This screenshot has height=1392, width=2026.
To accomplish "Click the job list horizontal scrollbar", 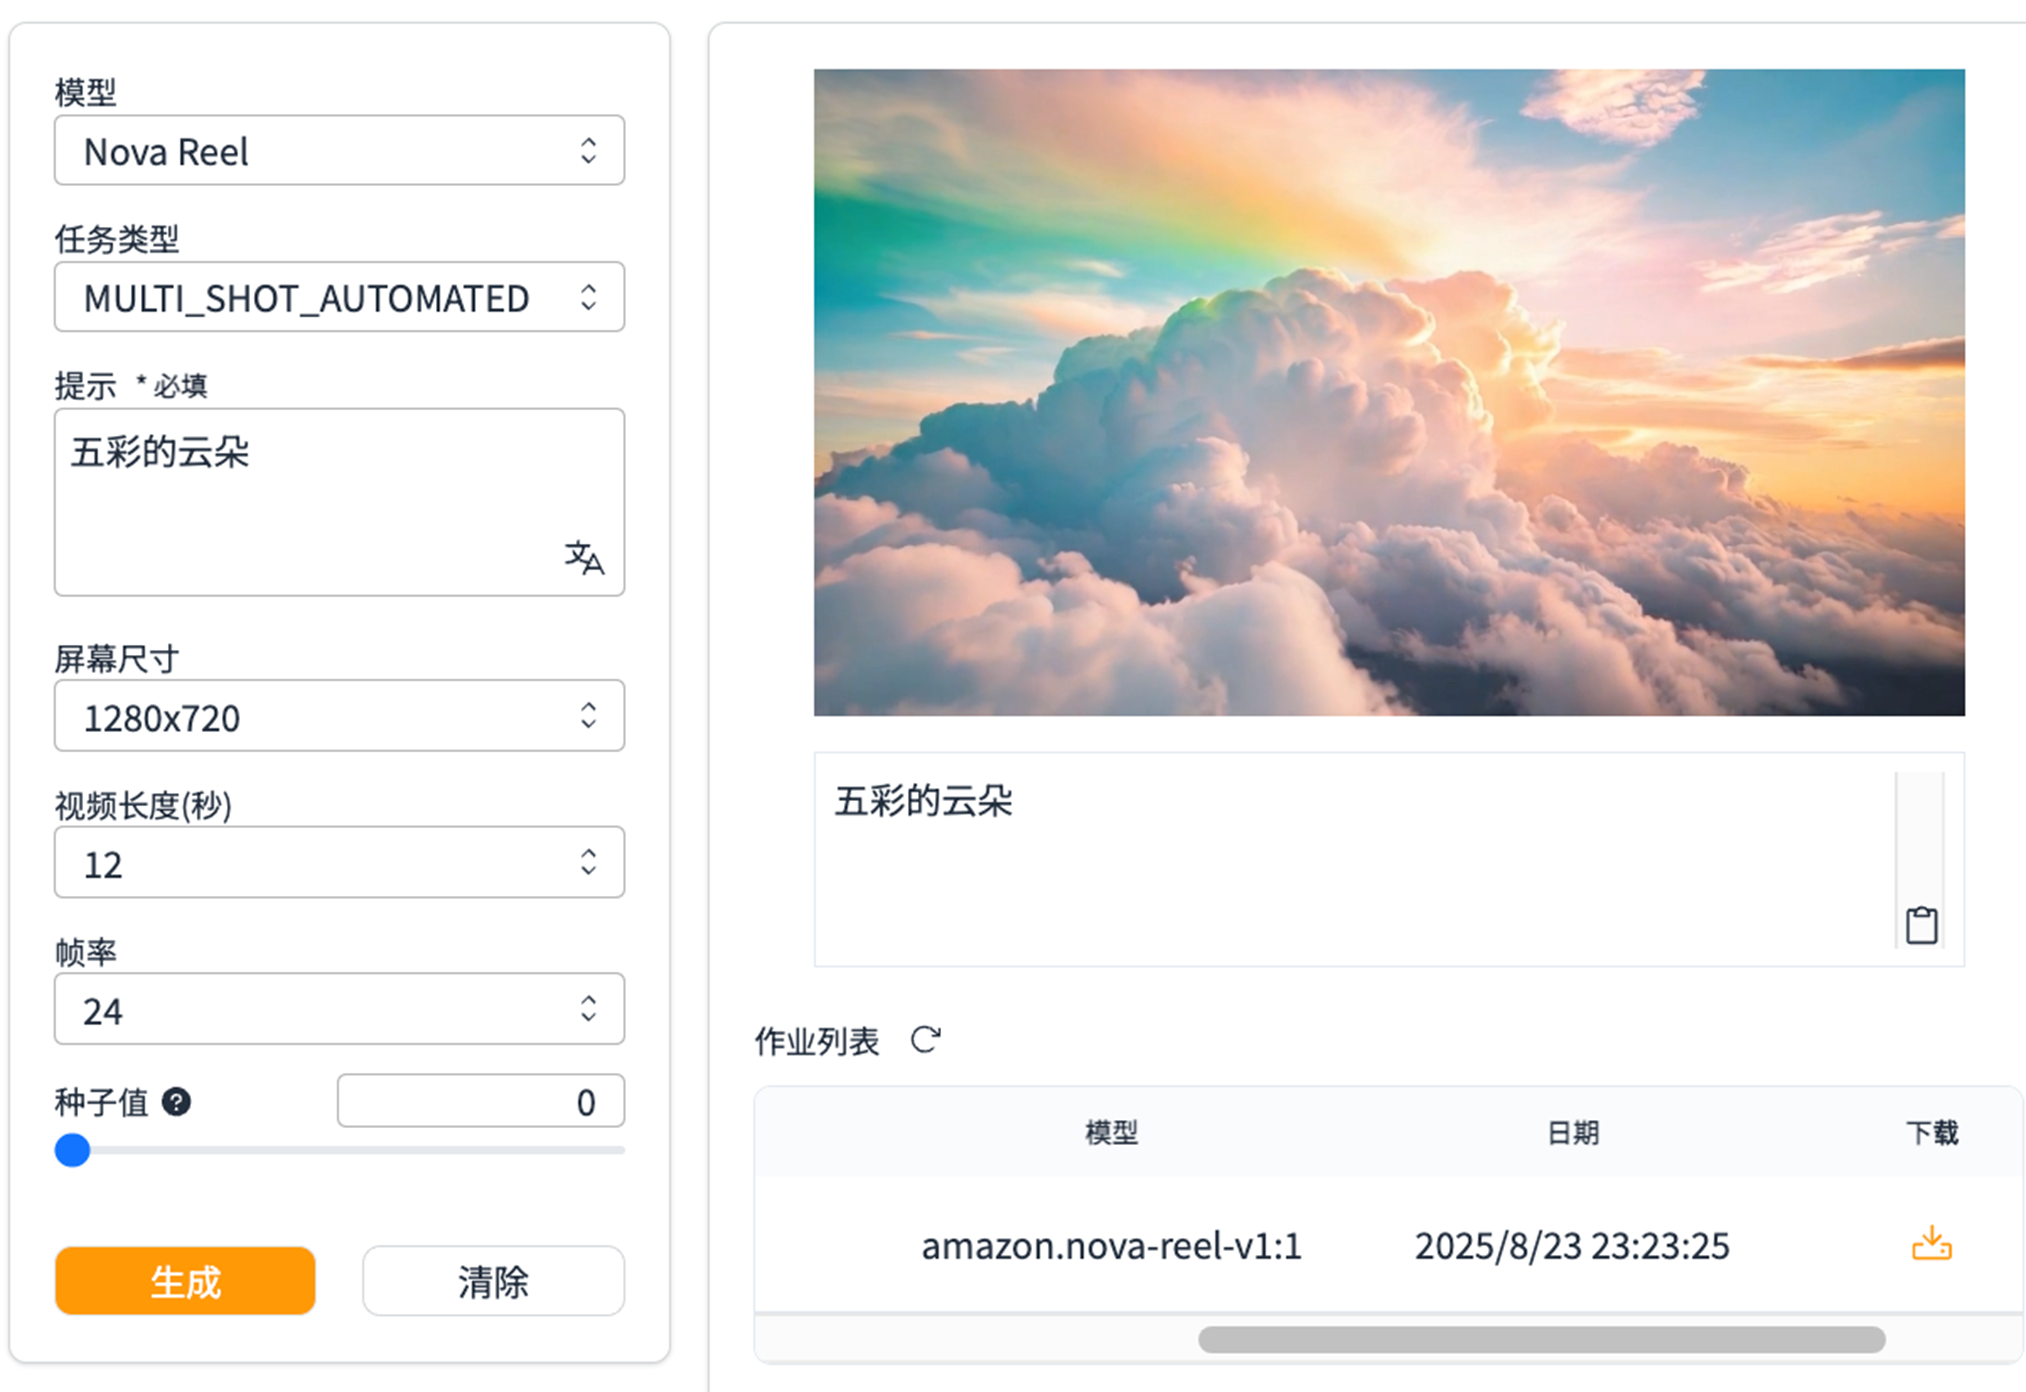I will point(1540,1340).
